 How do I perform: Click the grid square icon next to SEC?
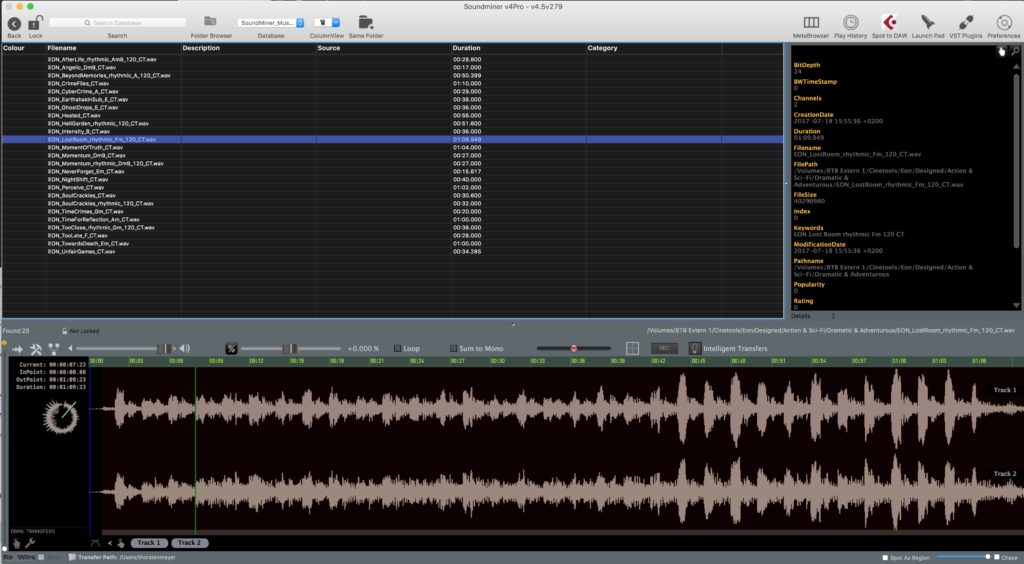point(632,349)
